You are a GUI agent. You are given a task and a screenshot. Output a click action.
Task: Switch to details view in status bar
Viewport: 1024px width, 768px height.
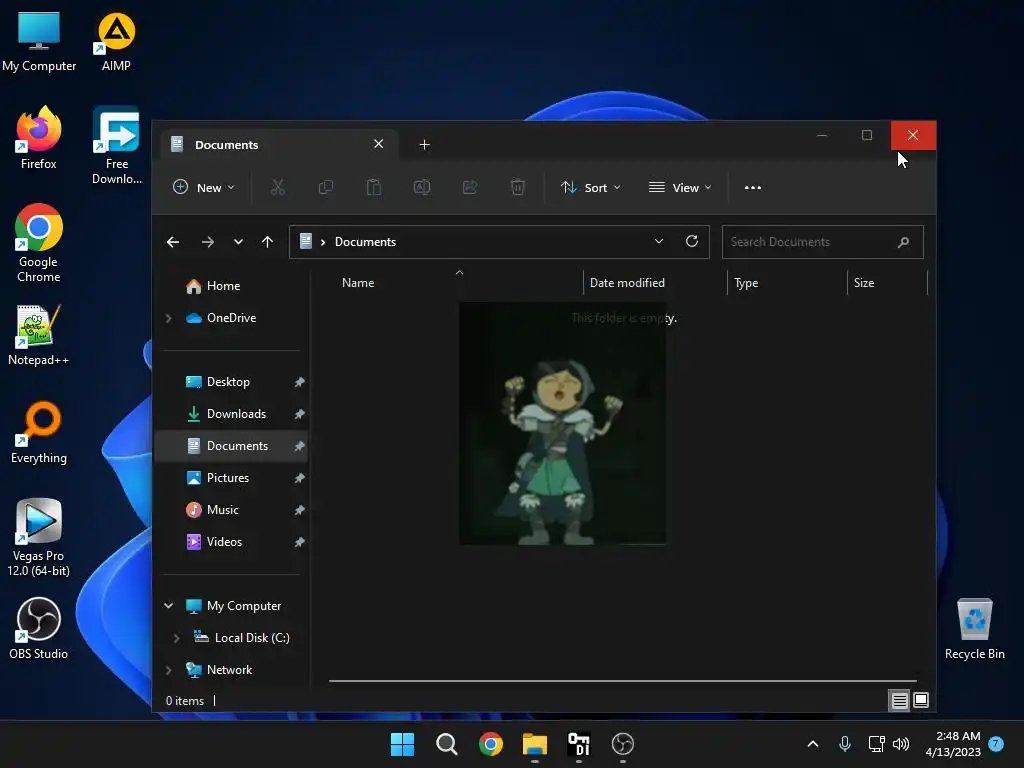[899, 701]
